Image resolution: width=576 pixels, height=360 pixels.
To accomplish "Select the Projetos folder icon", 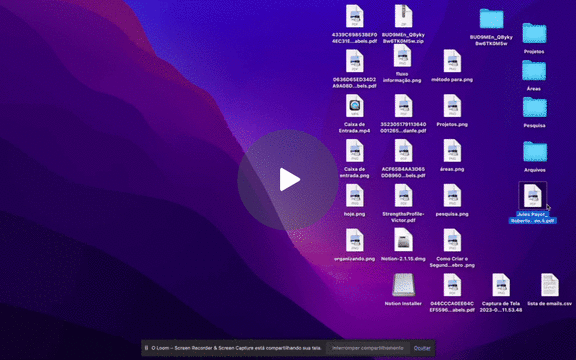I will (534, 33).
